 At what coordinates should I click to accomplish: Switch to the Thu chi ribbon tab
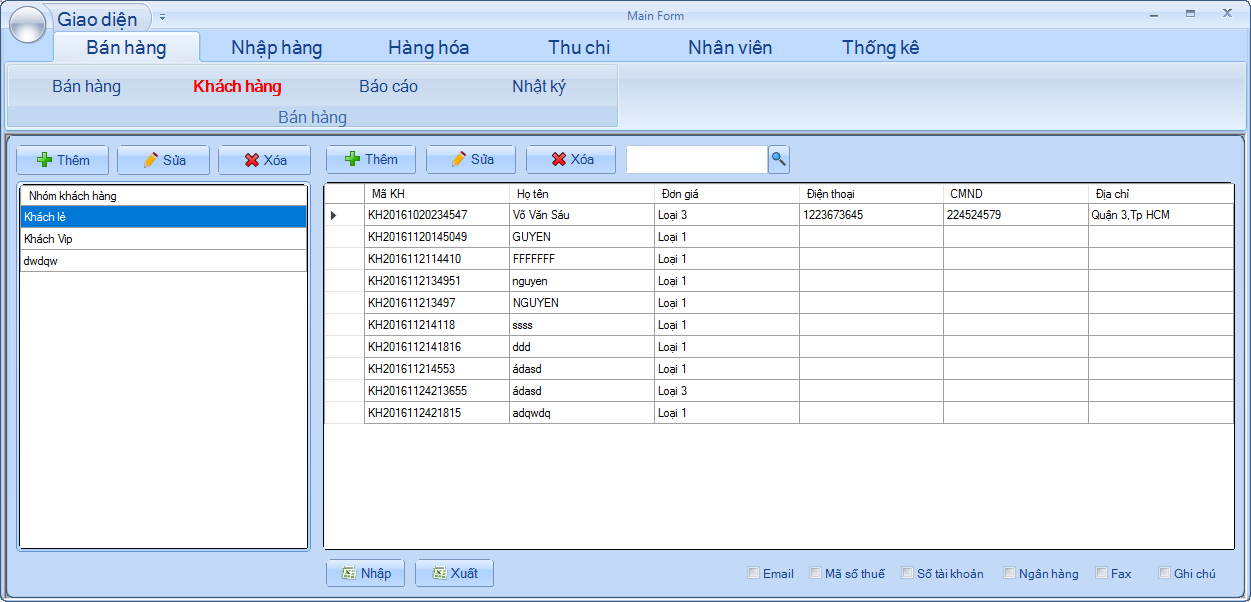click(x=579, y=47)
